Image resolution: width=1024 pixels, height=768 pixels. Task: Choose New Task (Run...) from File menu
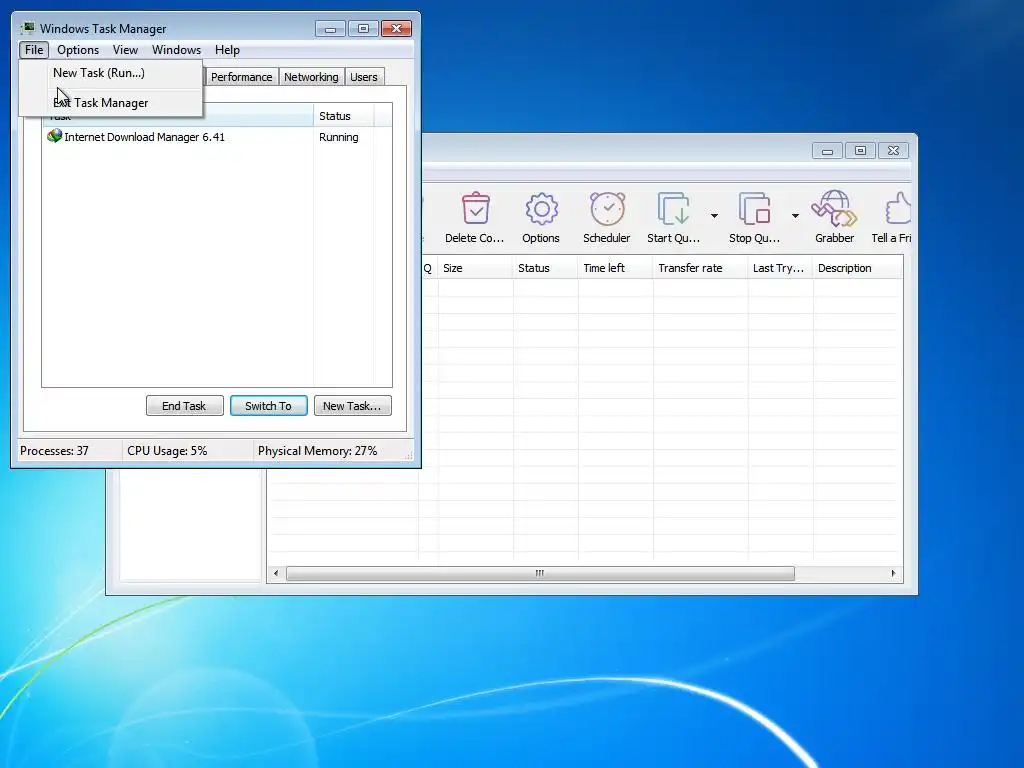pyautogui.click(x=111, y=73)
